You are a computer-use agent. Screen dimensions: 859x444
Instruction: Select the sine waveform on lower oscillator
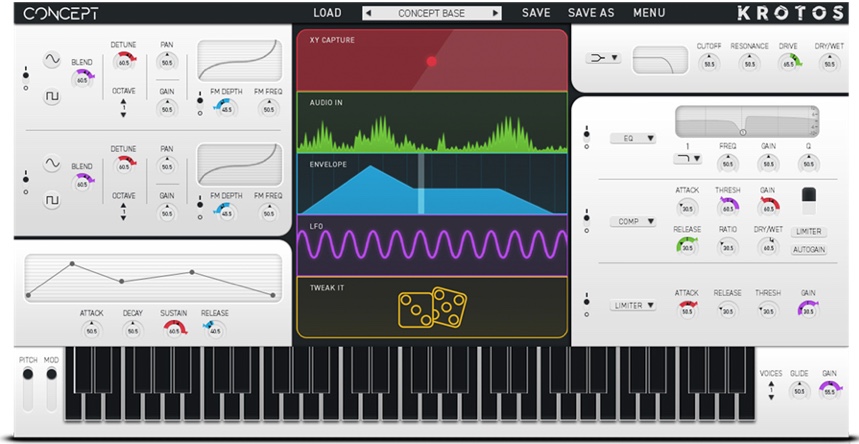coord(52,163)
